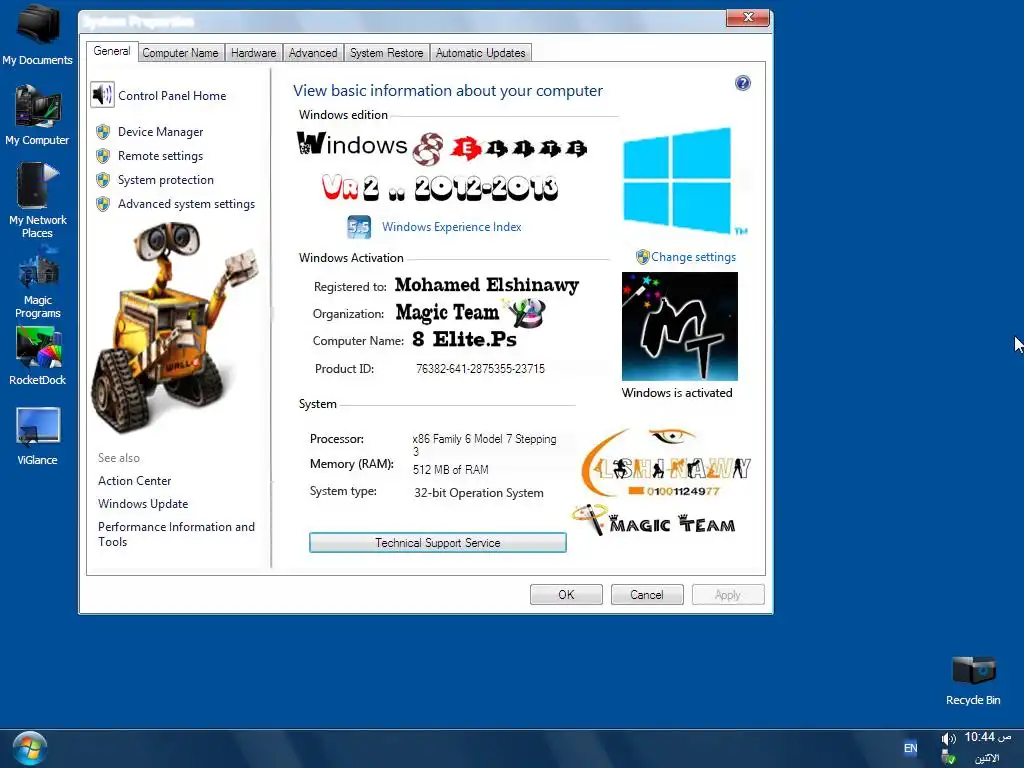Launch the ViGlance desktop icon
This screenshot has height=768, width=1024.
[x=37, y=436]
